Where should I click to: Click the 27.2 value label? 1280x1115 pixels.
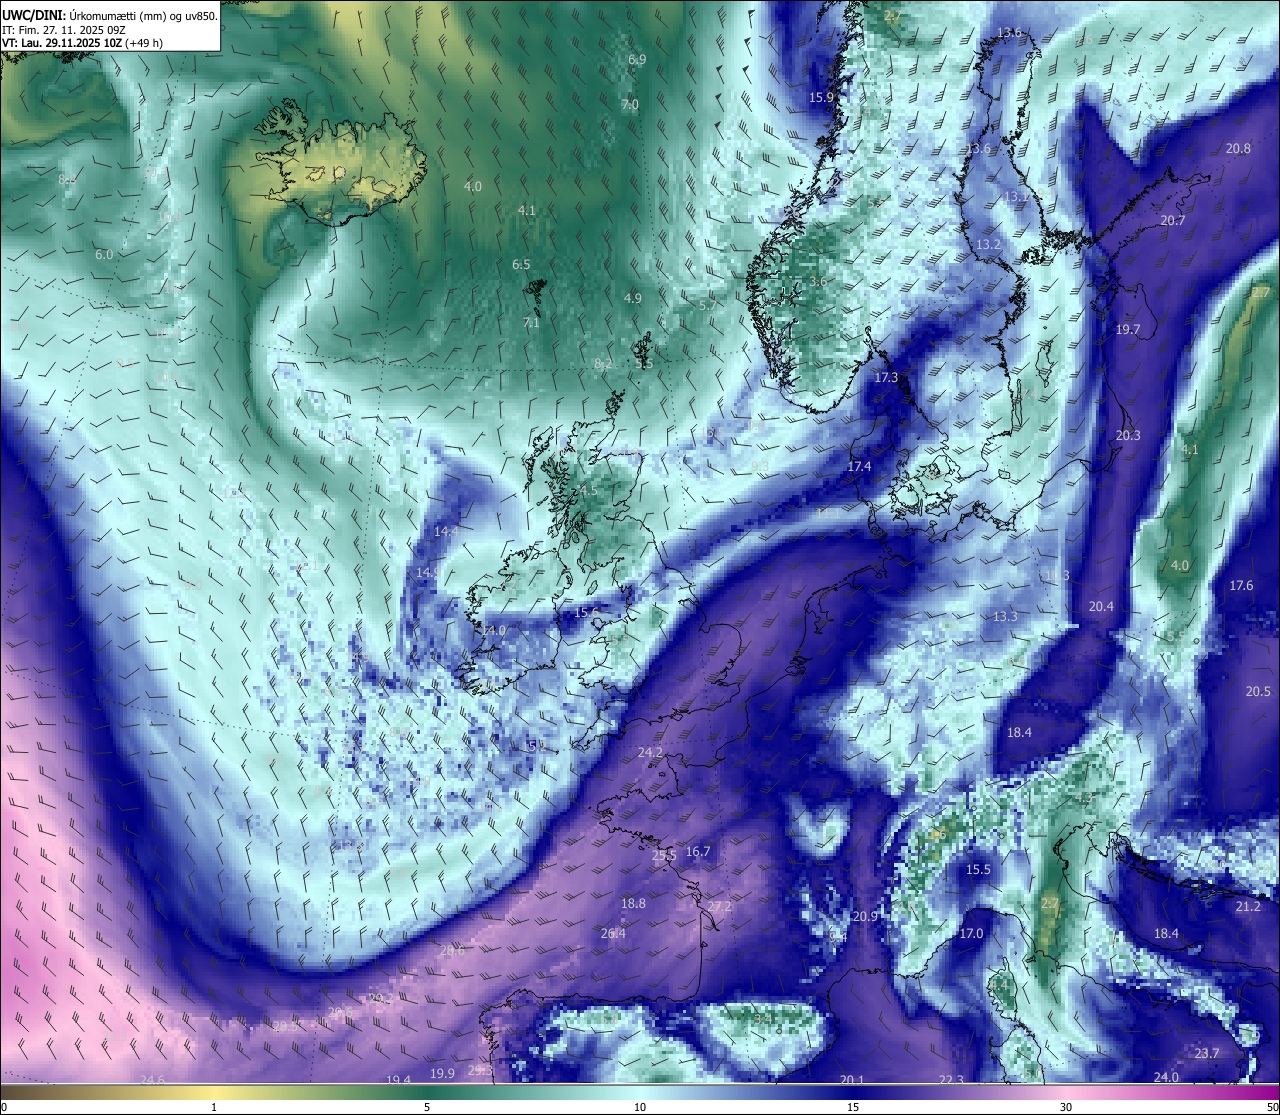(x=720, y=906)
